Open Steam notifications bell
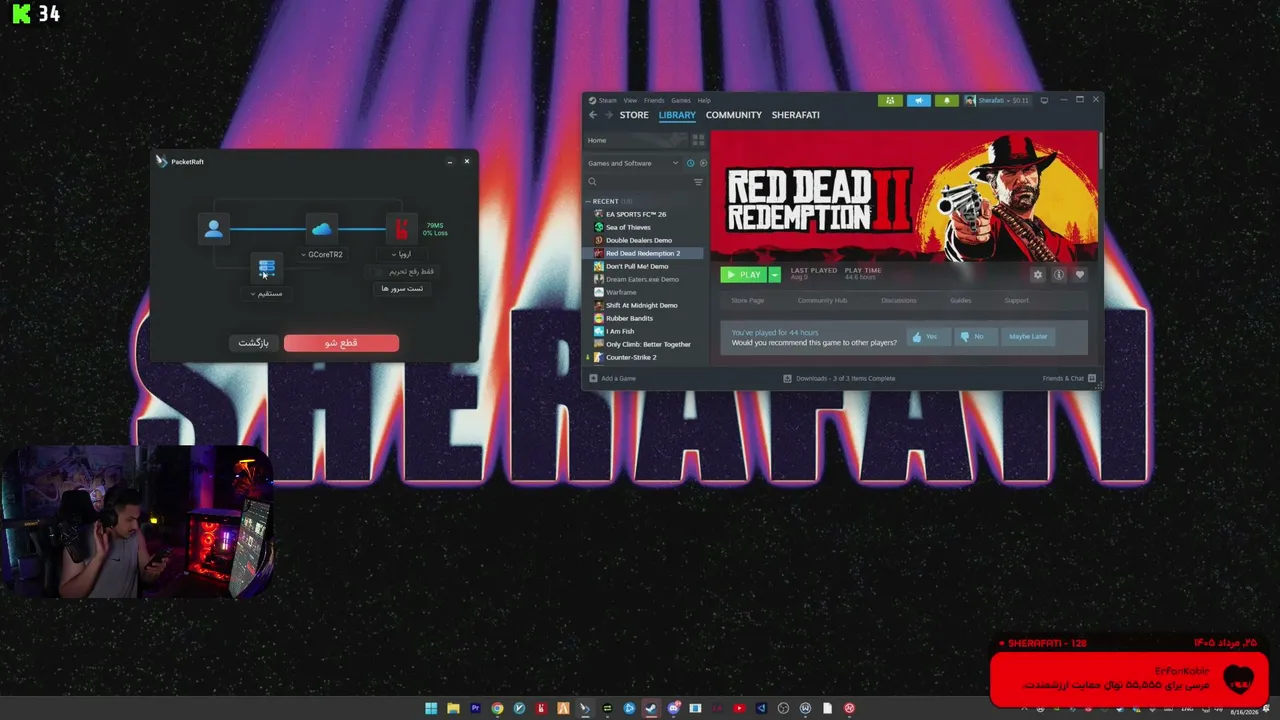The height and width of the screenshot is (720, 1280). coord(946,100)
